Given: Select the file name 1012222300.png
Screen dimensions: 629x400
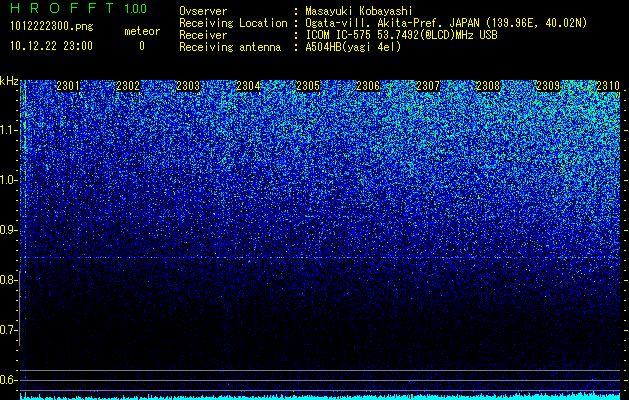Looking at the screenshot, I should click(52, 26).
